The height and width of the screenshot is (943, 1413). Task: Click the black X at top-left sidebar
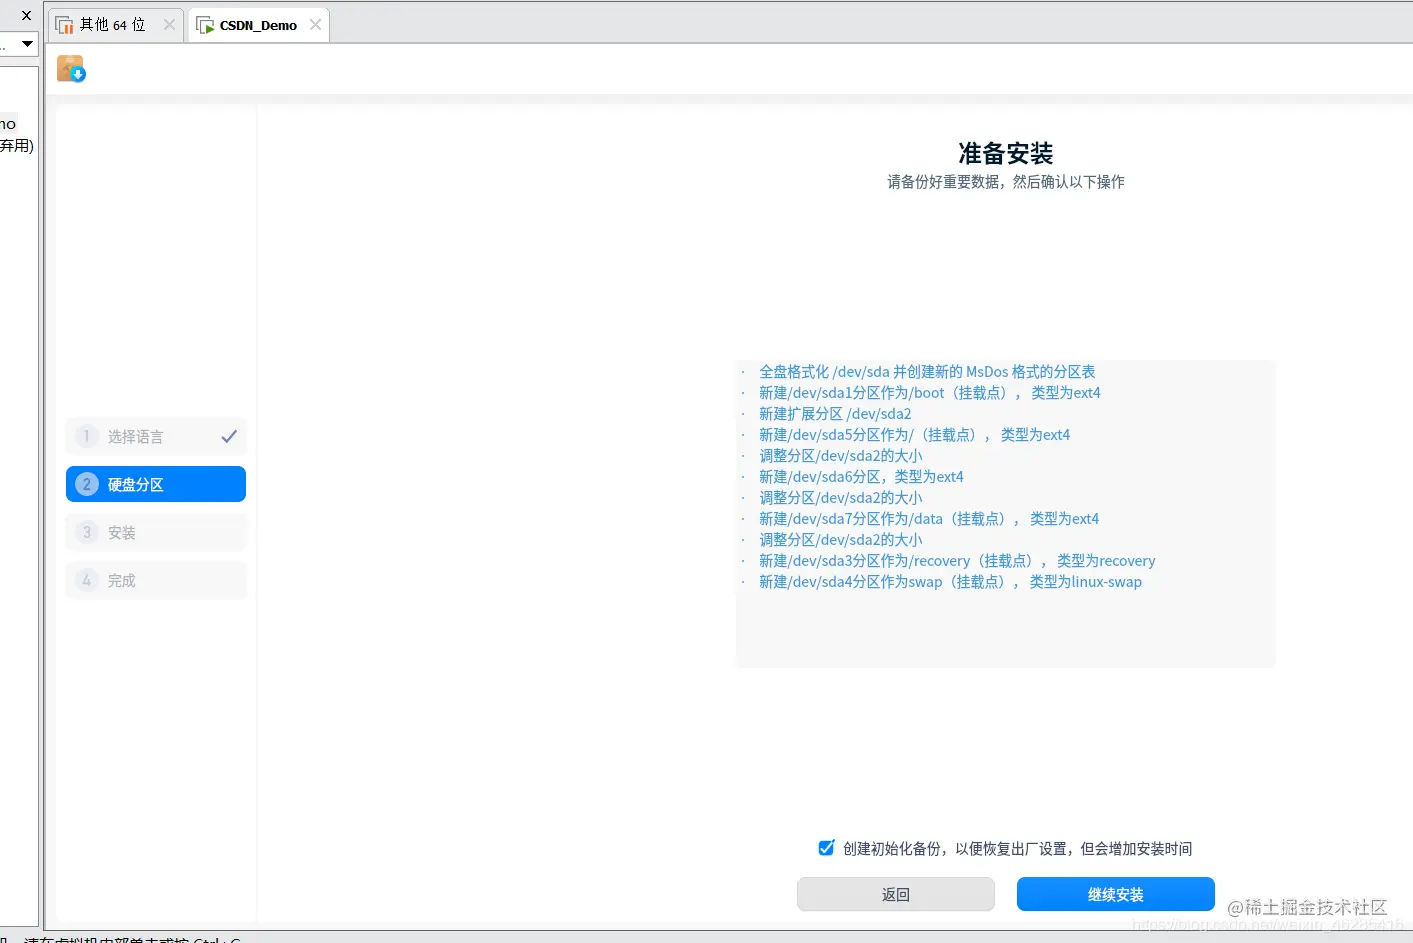(x=26, y=15)
